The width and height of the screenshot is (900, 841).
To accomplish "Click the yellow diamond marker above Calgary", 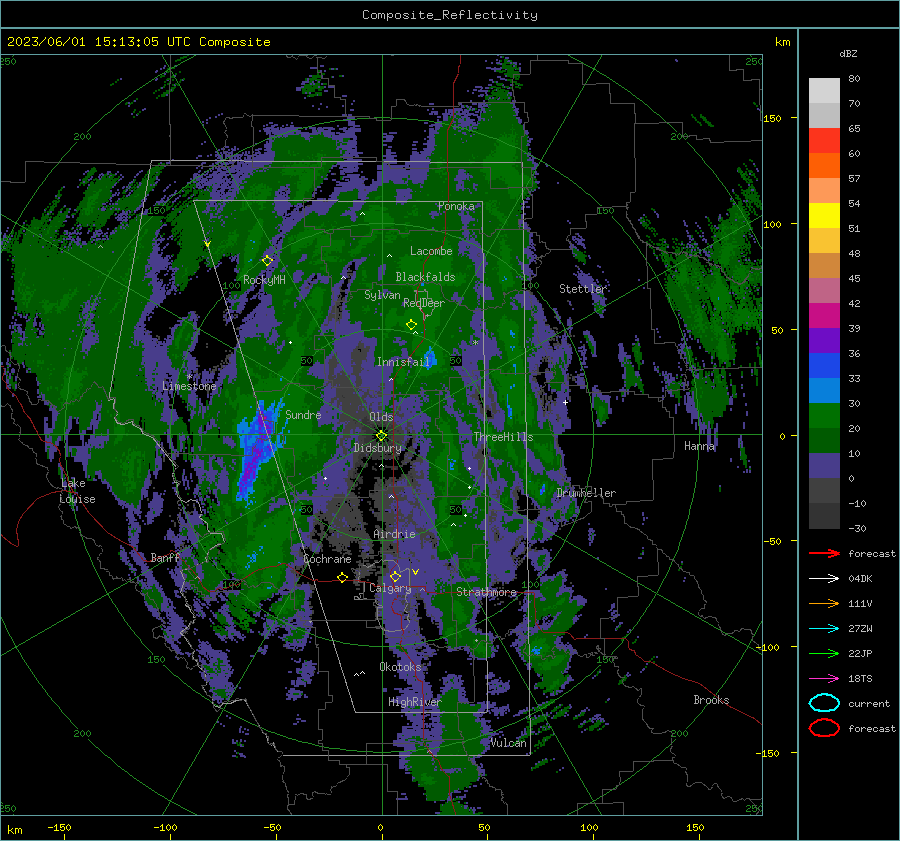I will coord(395,576).
